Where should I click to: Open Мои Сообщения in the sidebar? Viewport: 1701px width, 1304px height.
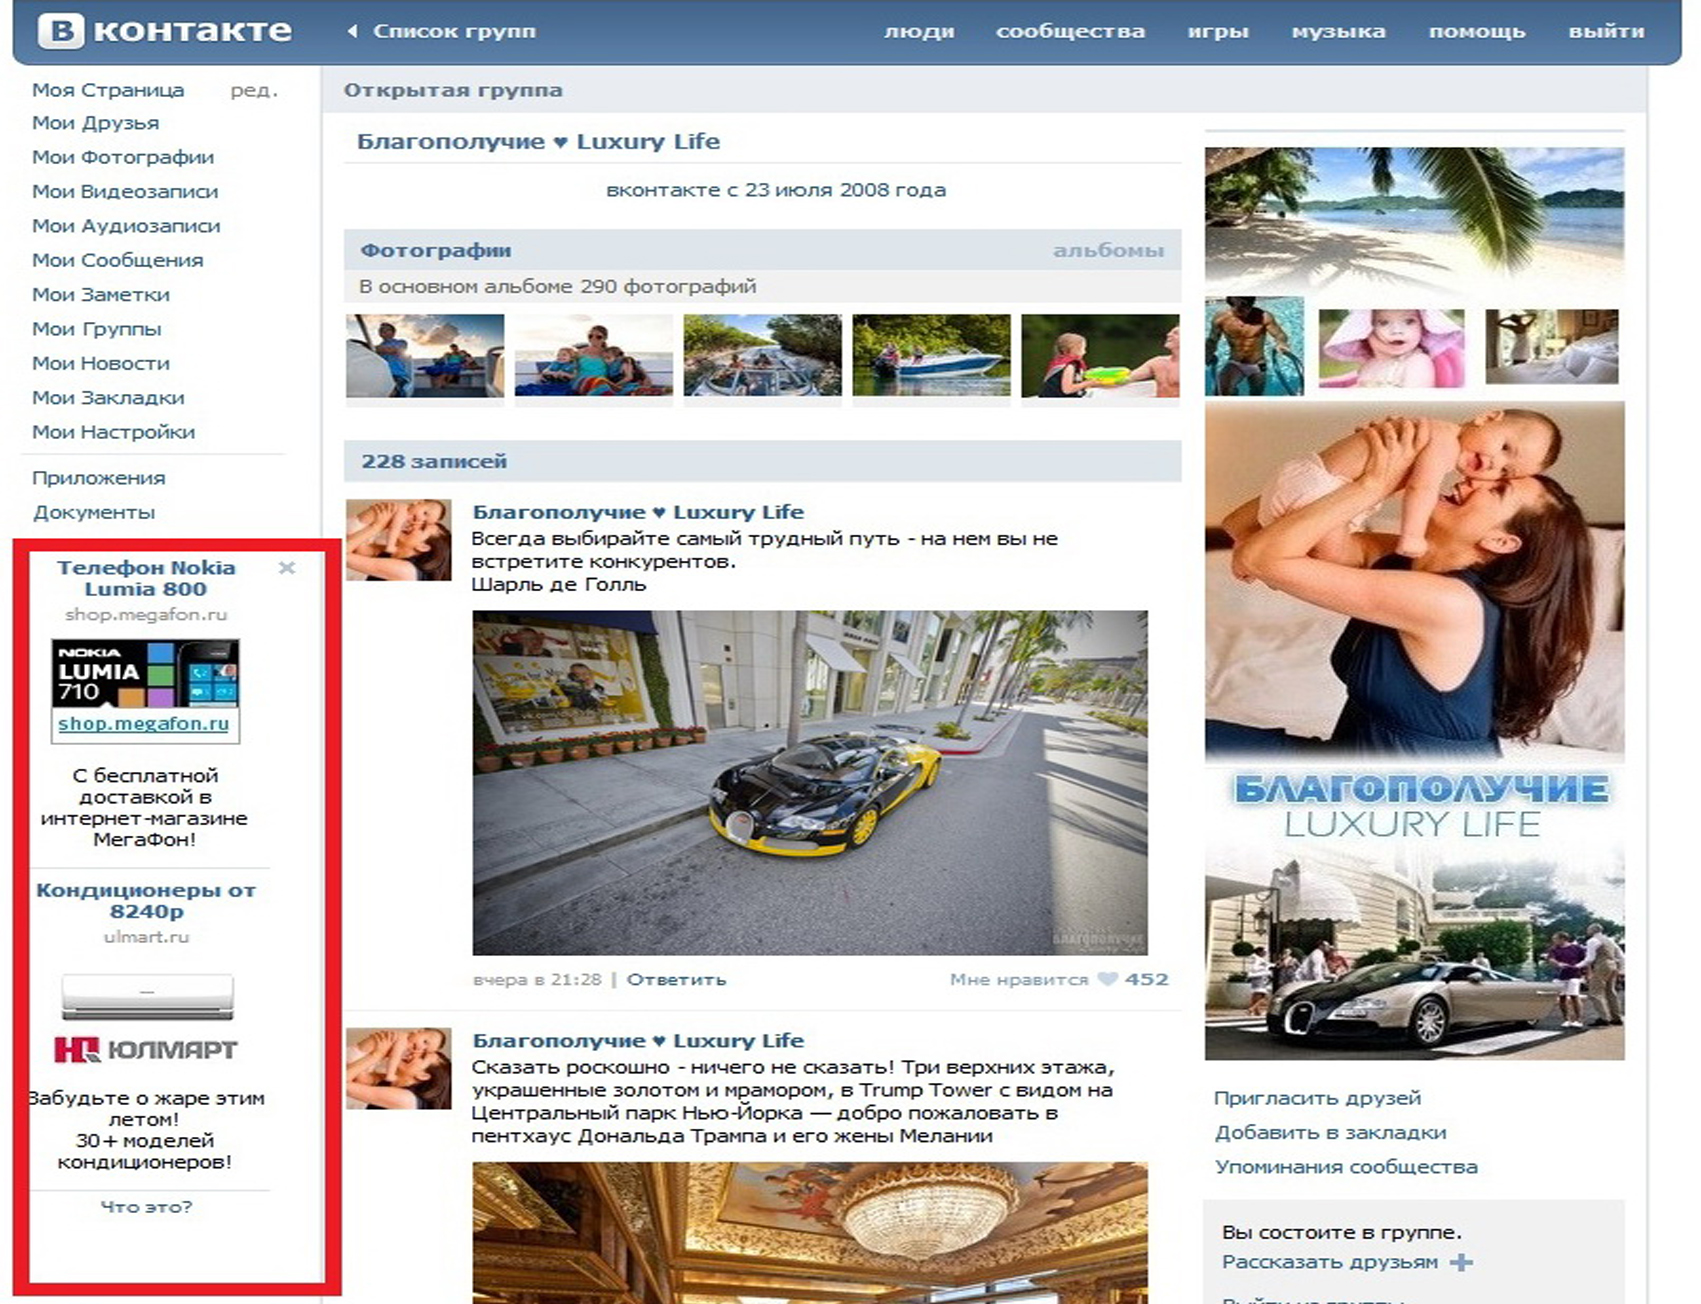tap(117, 260)
